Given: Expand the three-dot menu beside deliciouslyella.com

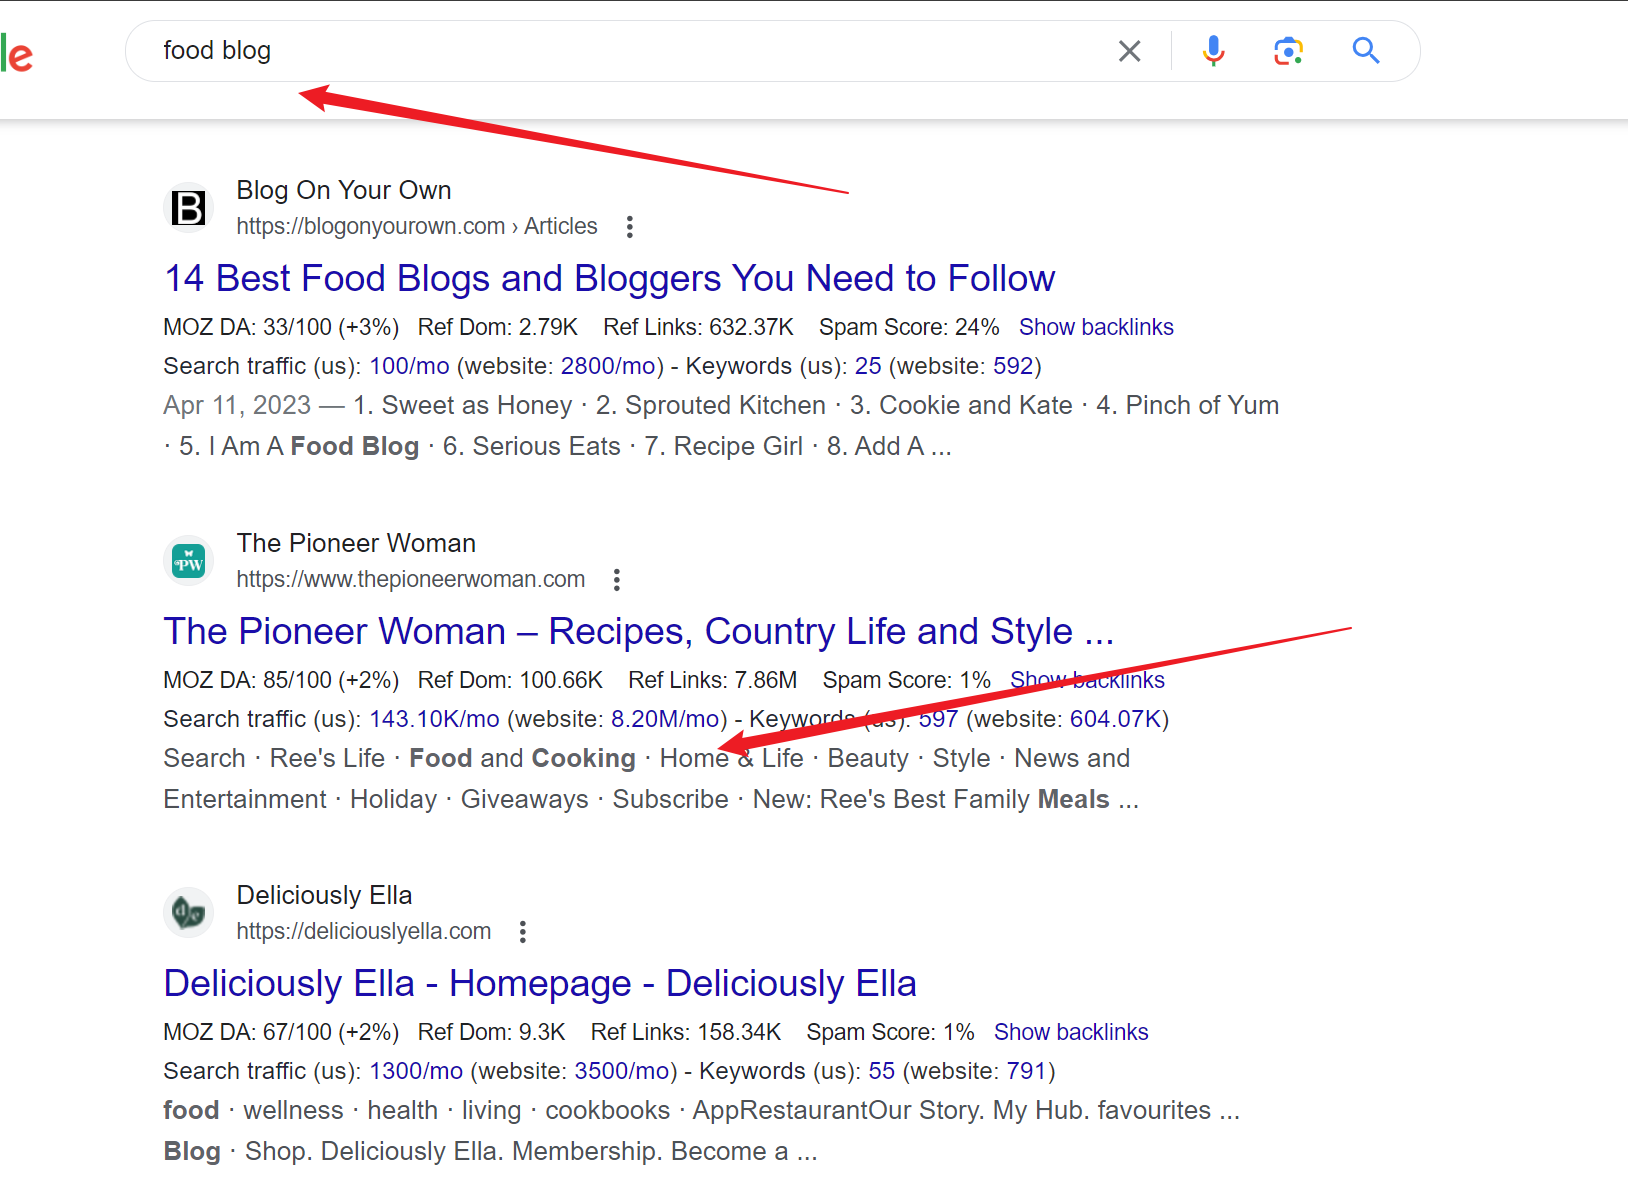Looking at the screenshot, I should 523,932.
